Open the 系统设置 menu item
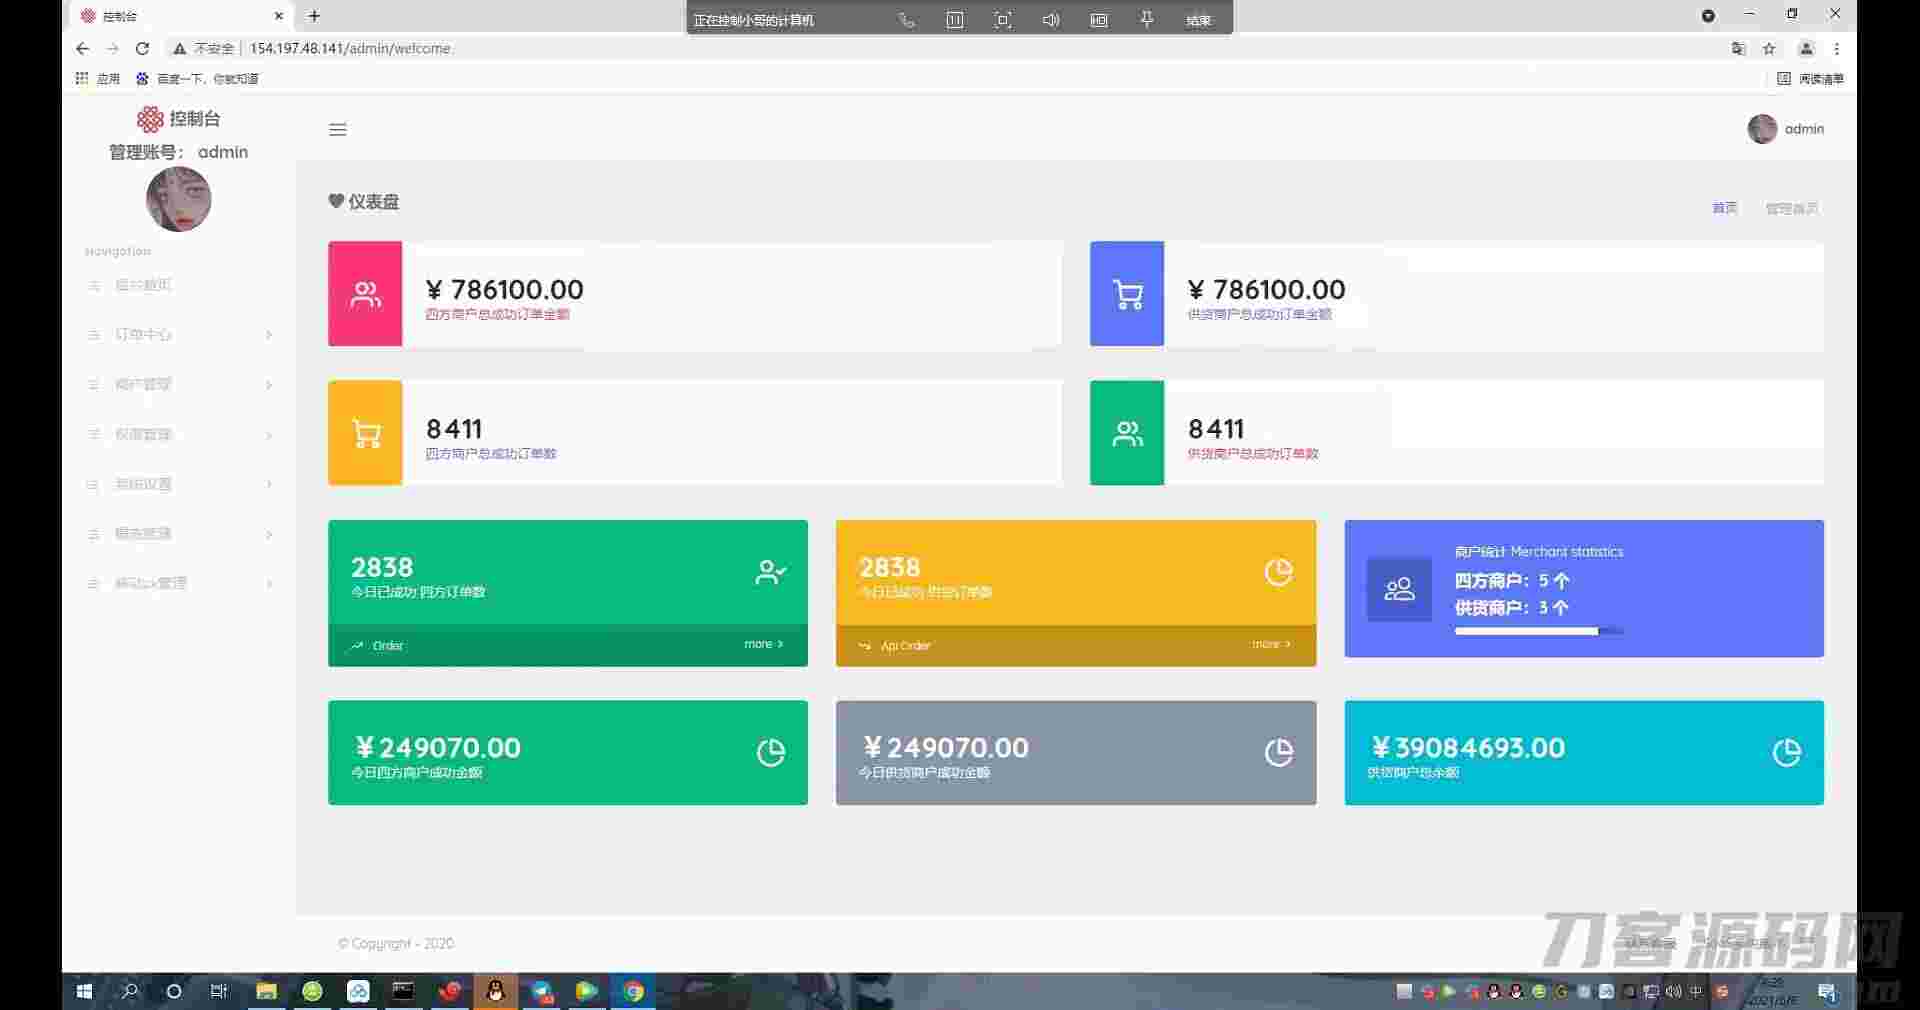 point(180,485)
